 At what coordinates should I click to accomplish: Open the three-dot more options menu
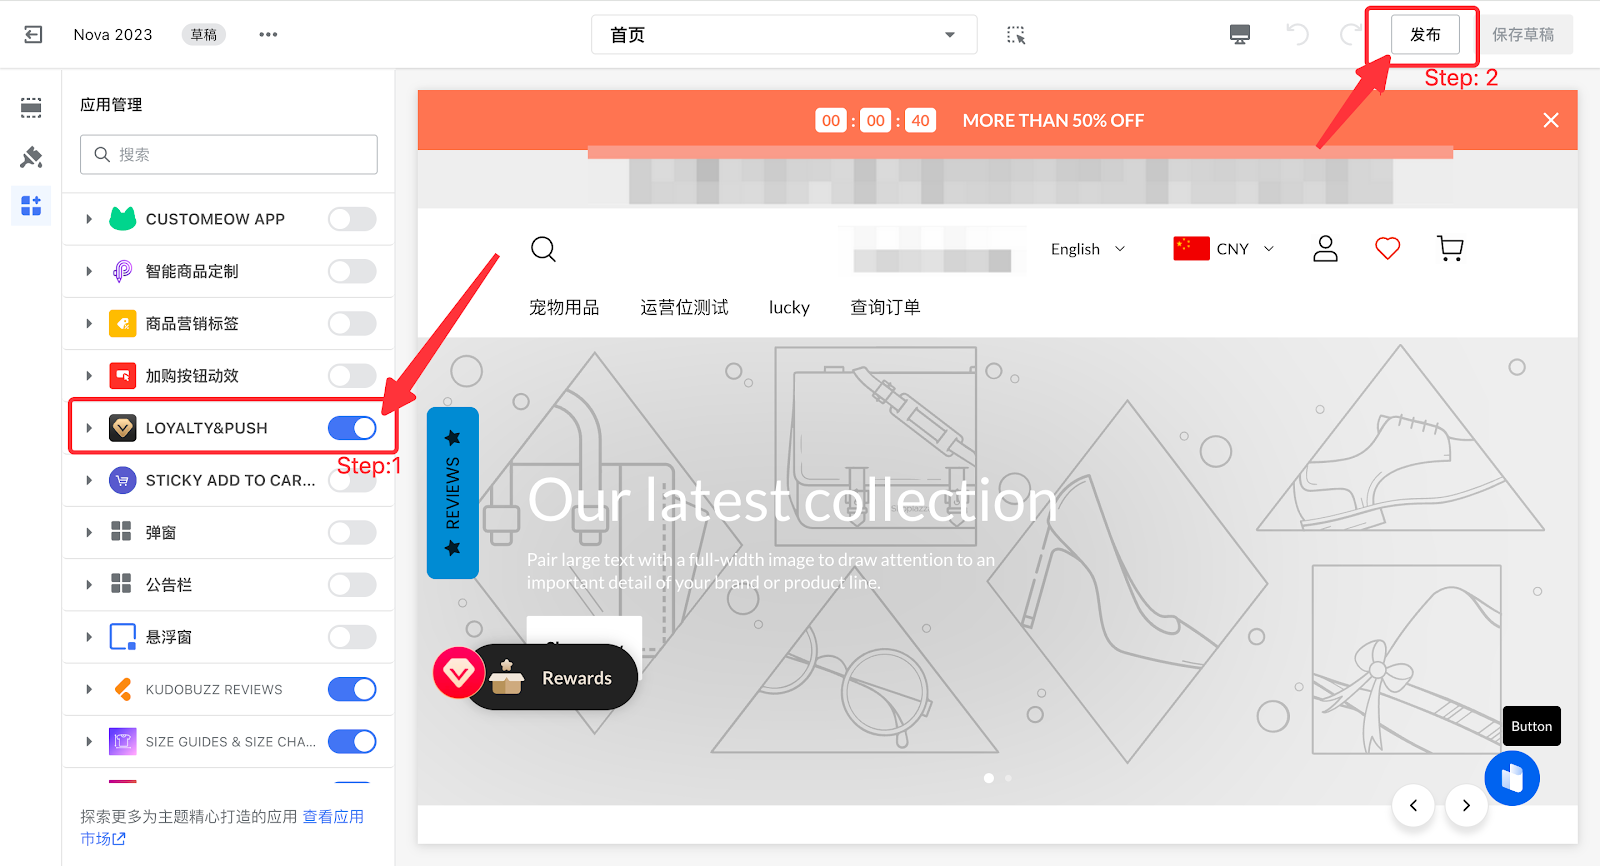[268, 35]
